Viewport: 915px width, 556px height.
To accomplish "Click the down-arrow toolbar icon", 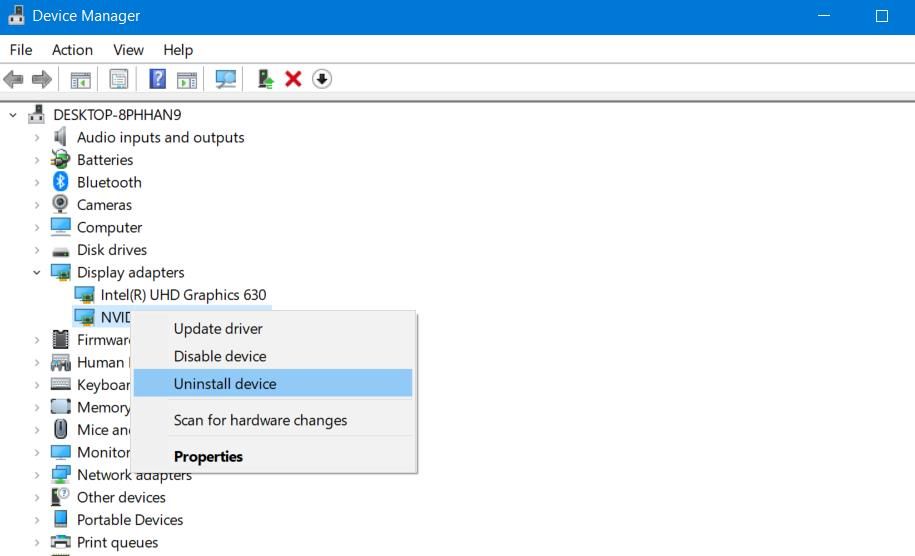I will [x=321, y=79].
